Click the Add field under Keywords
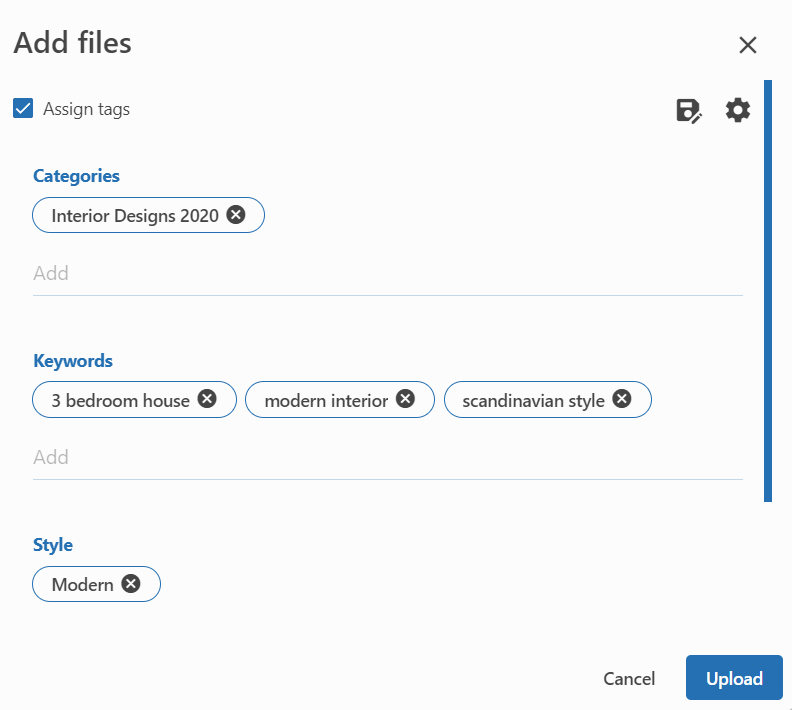This screenshot has height=710, width=792. click(x=387, y=457)
